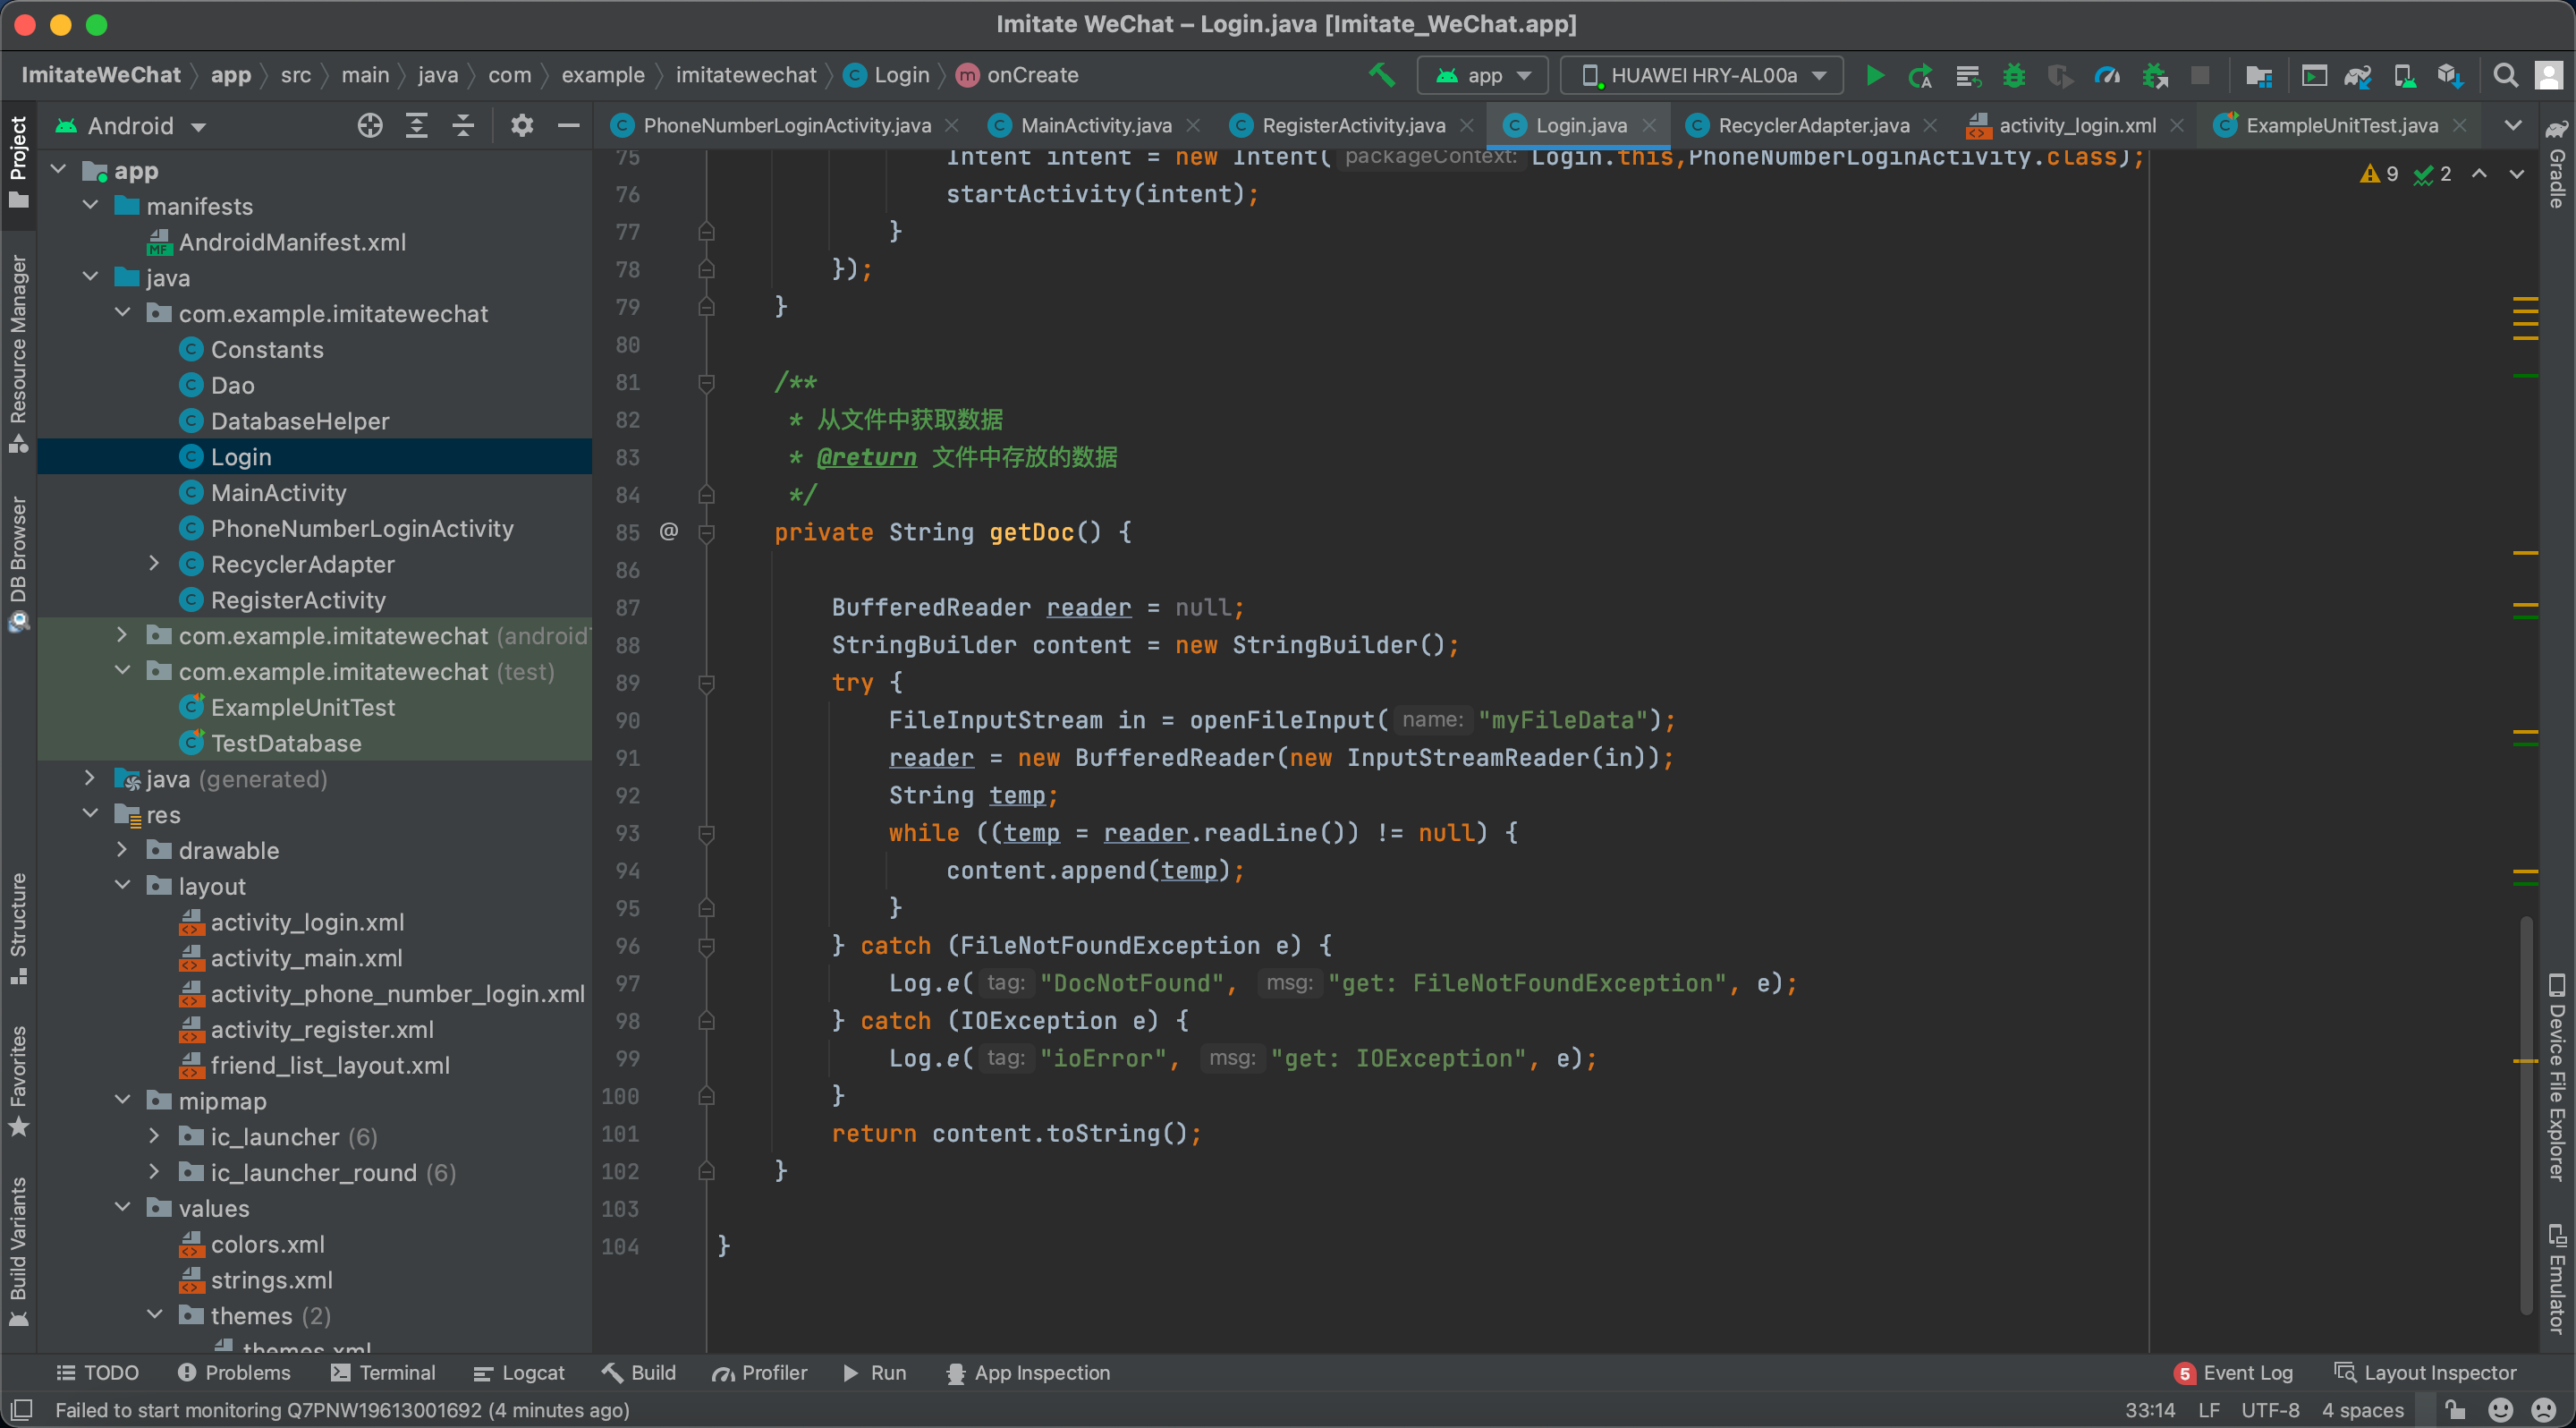The height and width of the screenshot is (1428, 2576).
Task: Toggle the DB Browser side panel
Action: tap(18, 563)
